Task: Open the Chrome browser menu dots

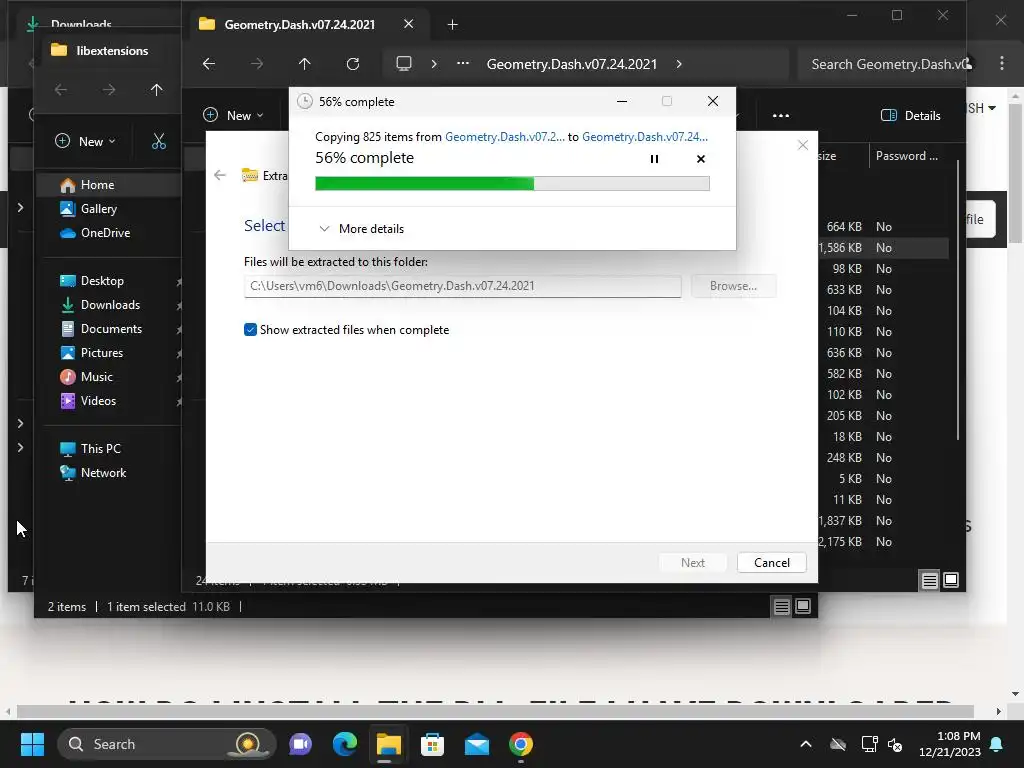Action: click(1002, 63)
